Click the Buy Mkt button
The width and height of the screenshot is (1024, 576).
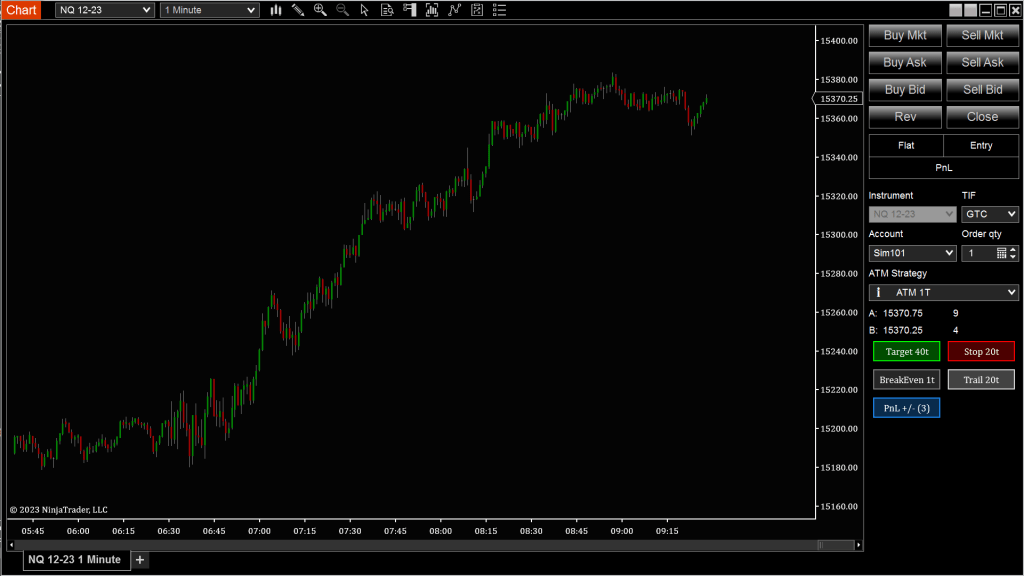click(905, 35)
